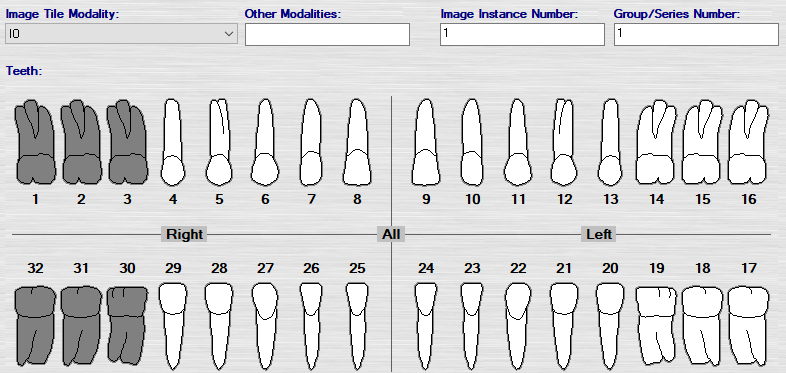
Task: Click the Image Instance Number field
Action: (x=522, y=35)
